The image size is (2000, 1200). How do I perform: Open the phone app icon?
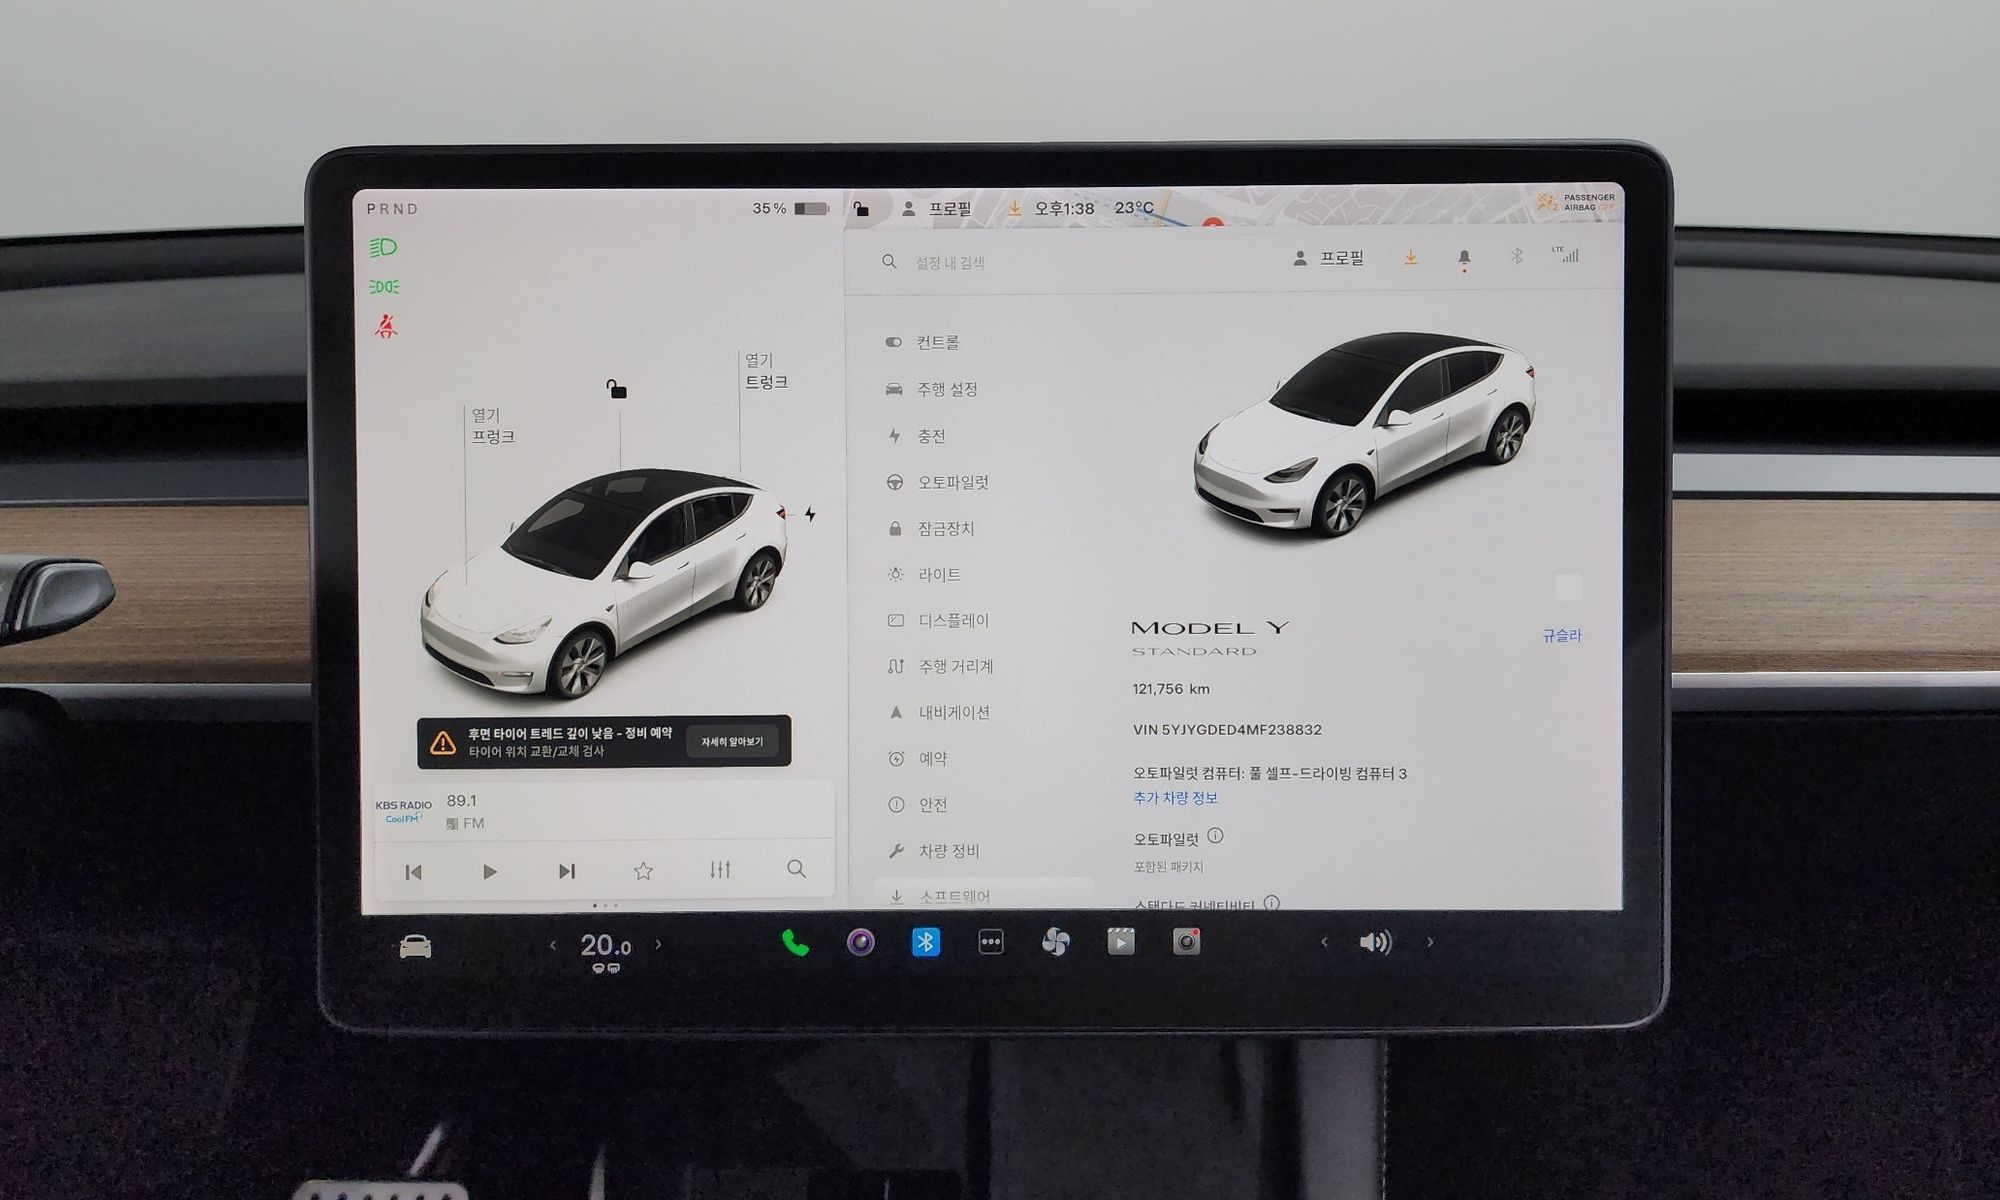[795, 942]
